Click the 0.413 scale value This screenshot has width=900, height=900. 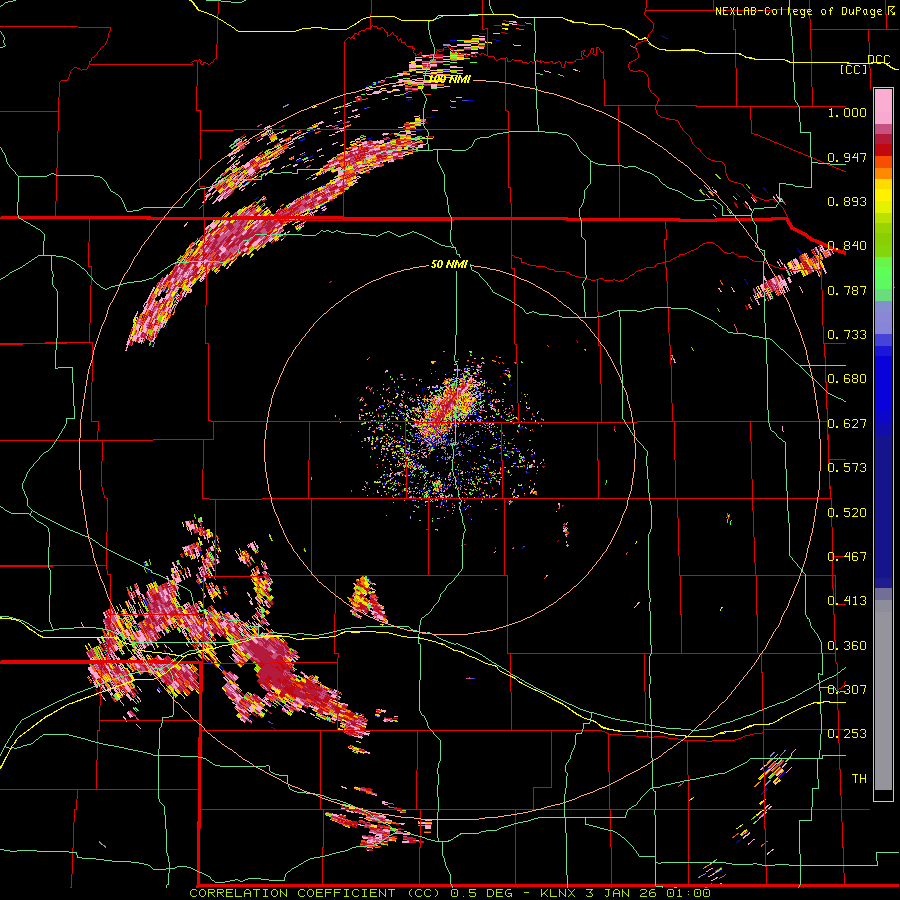[847, 601]
